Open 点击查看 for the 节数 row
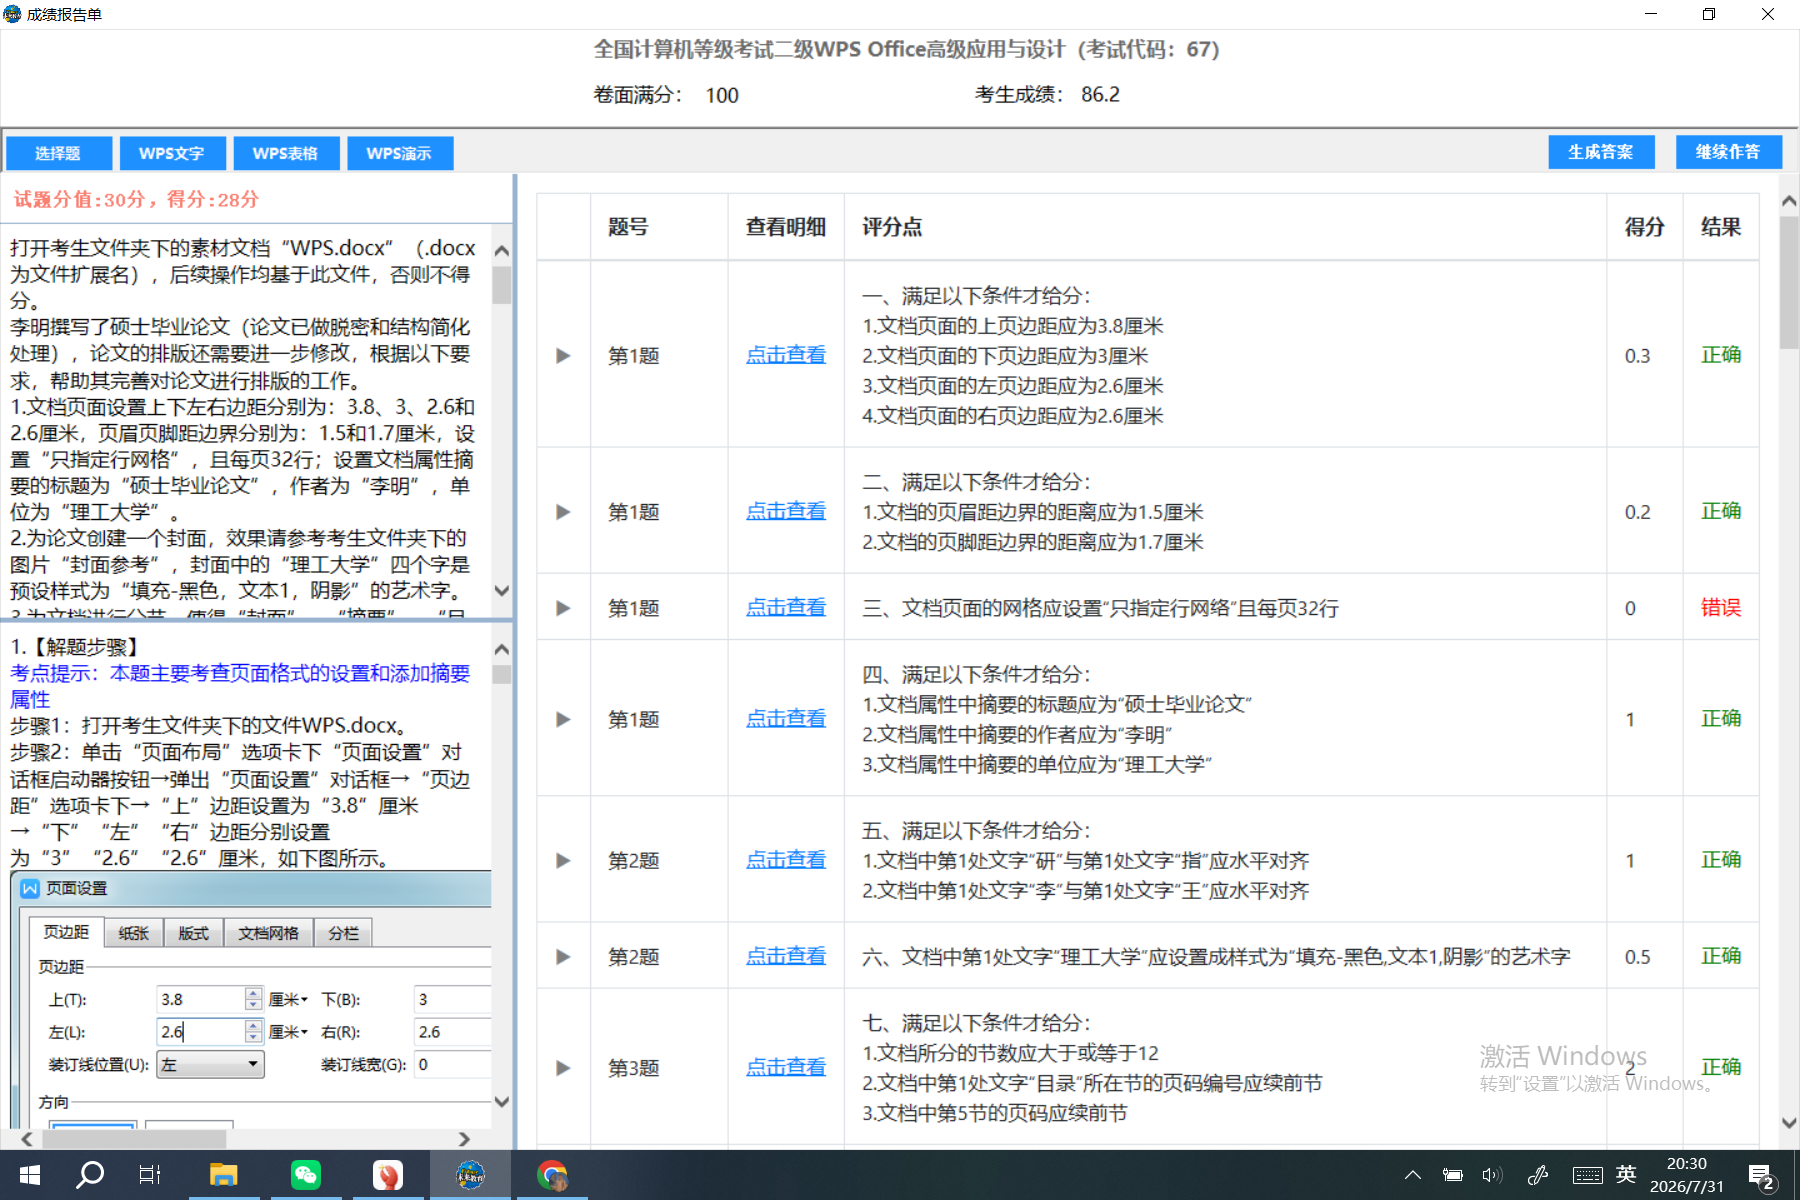This screenshot has height=1200, width=1800. coord(786,1067)
